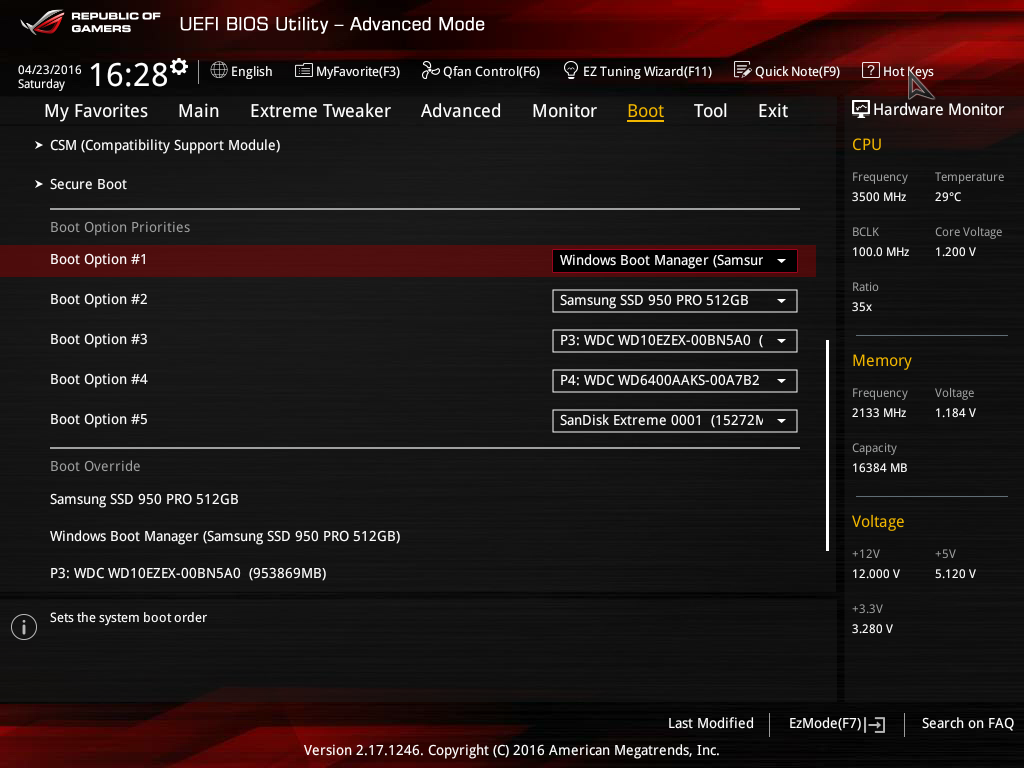Change language via English label
Image resolution: width=1024 pixels, height=768 pixels.
coord(251,71)
